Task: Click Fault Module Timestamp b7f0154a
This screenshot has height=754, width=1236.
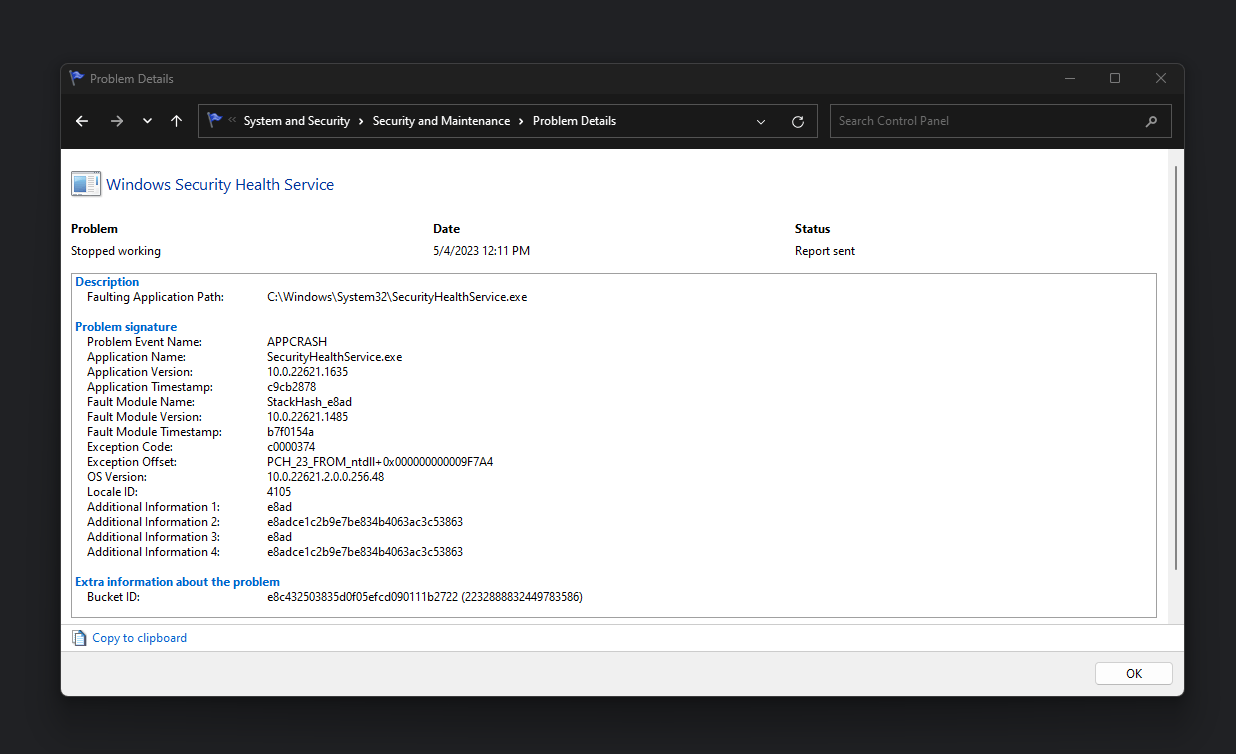Action: (x=290, y=432)
